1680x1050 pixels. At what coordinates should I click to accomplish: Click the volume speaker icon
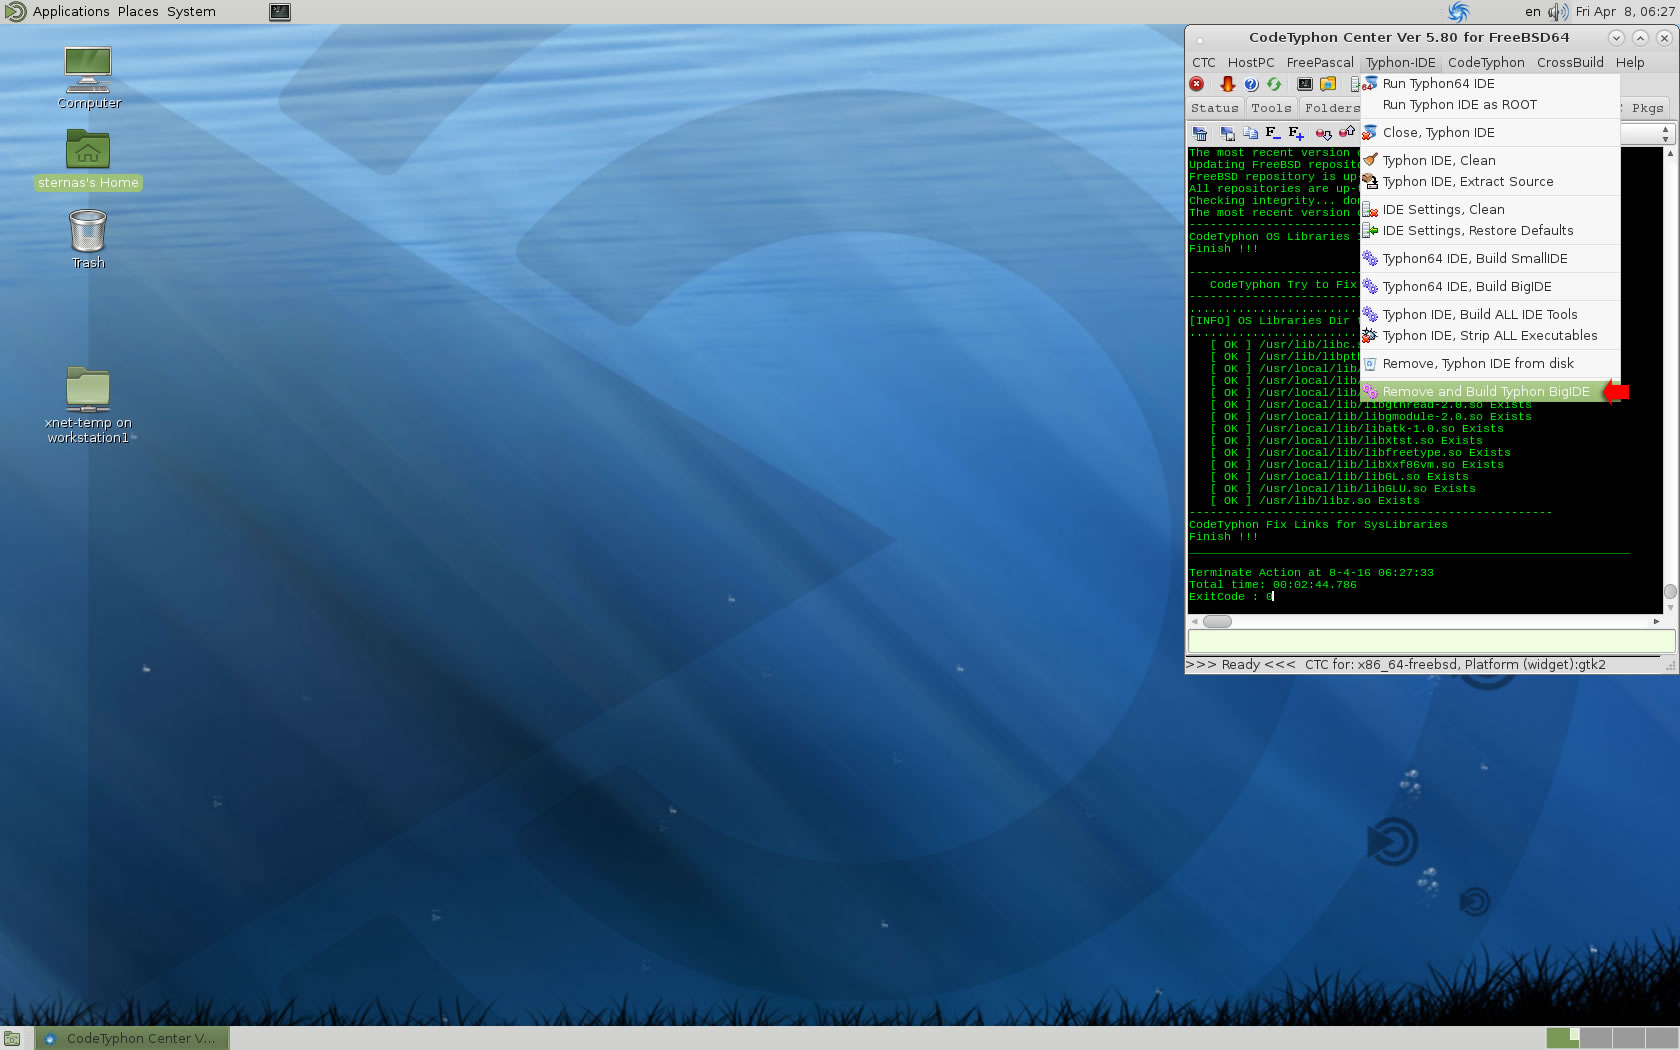click(1558, 12)
